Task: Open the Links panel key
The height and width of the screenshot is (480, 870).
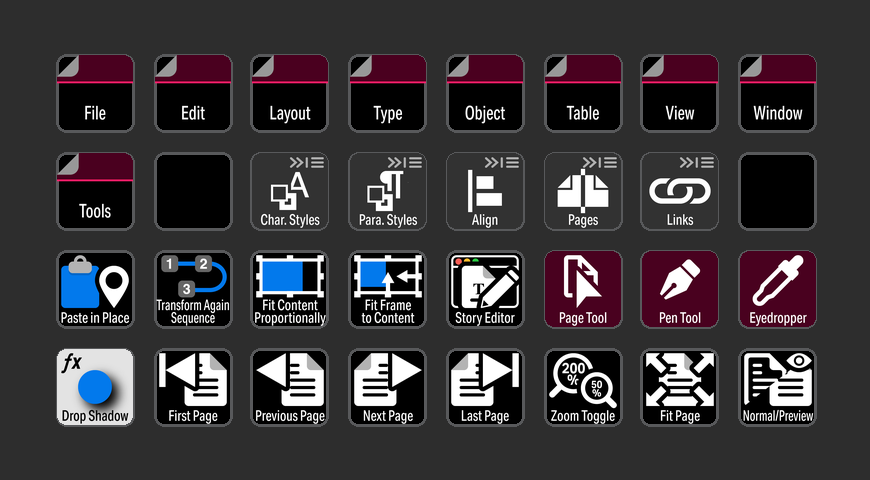Action: coord(680,191)
